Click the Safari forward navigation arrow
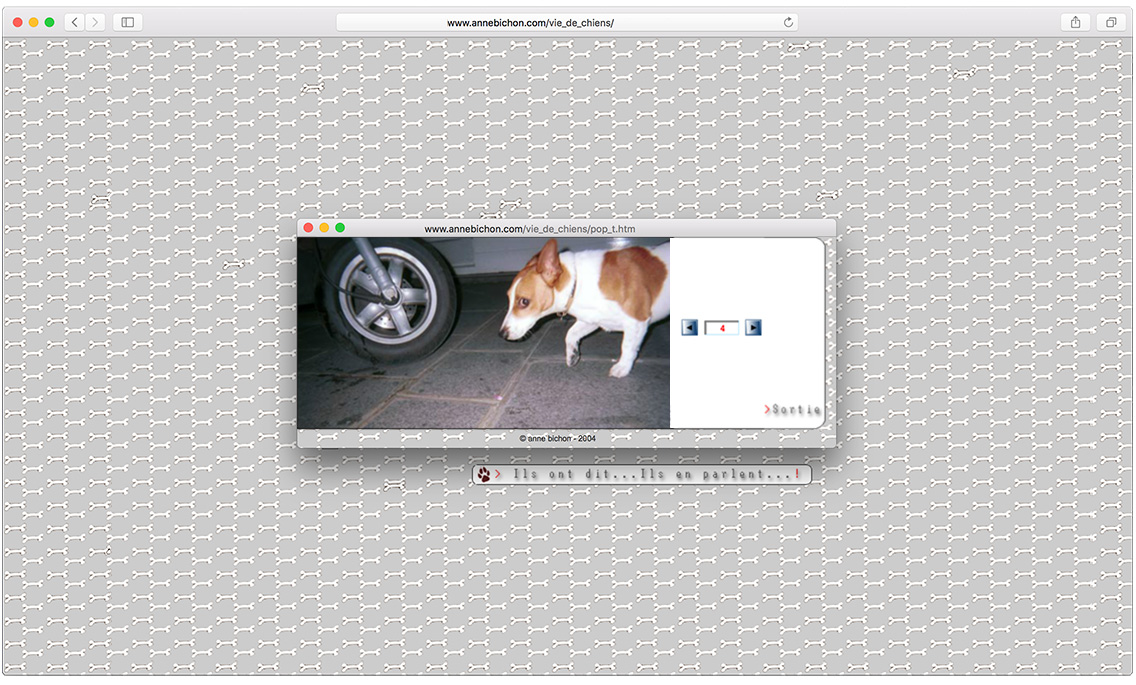Viewport: 1136px width, 685px height. (95, 22)
